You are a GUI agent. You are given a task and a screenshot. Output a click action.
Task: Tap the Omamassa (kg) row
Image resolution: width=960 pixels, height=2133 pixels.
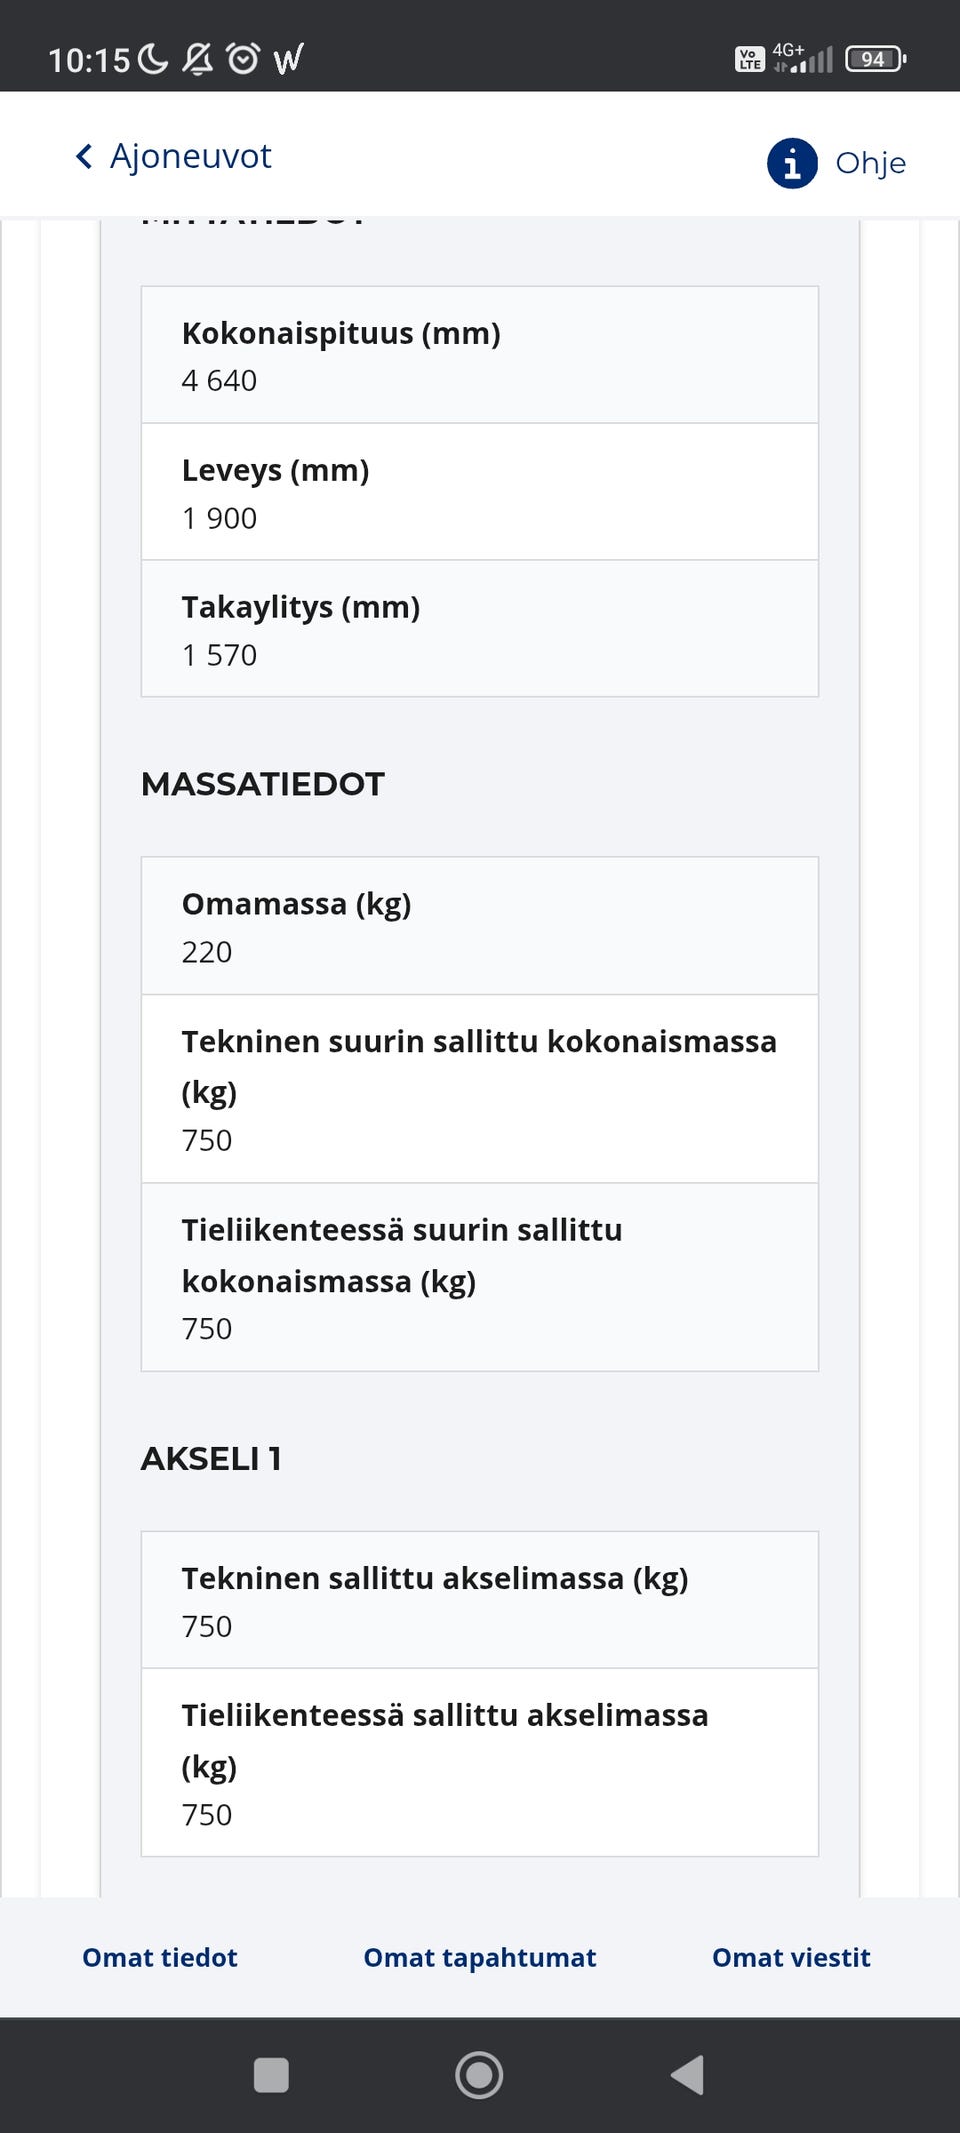click(480, 926)
